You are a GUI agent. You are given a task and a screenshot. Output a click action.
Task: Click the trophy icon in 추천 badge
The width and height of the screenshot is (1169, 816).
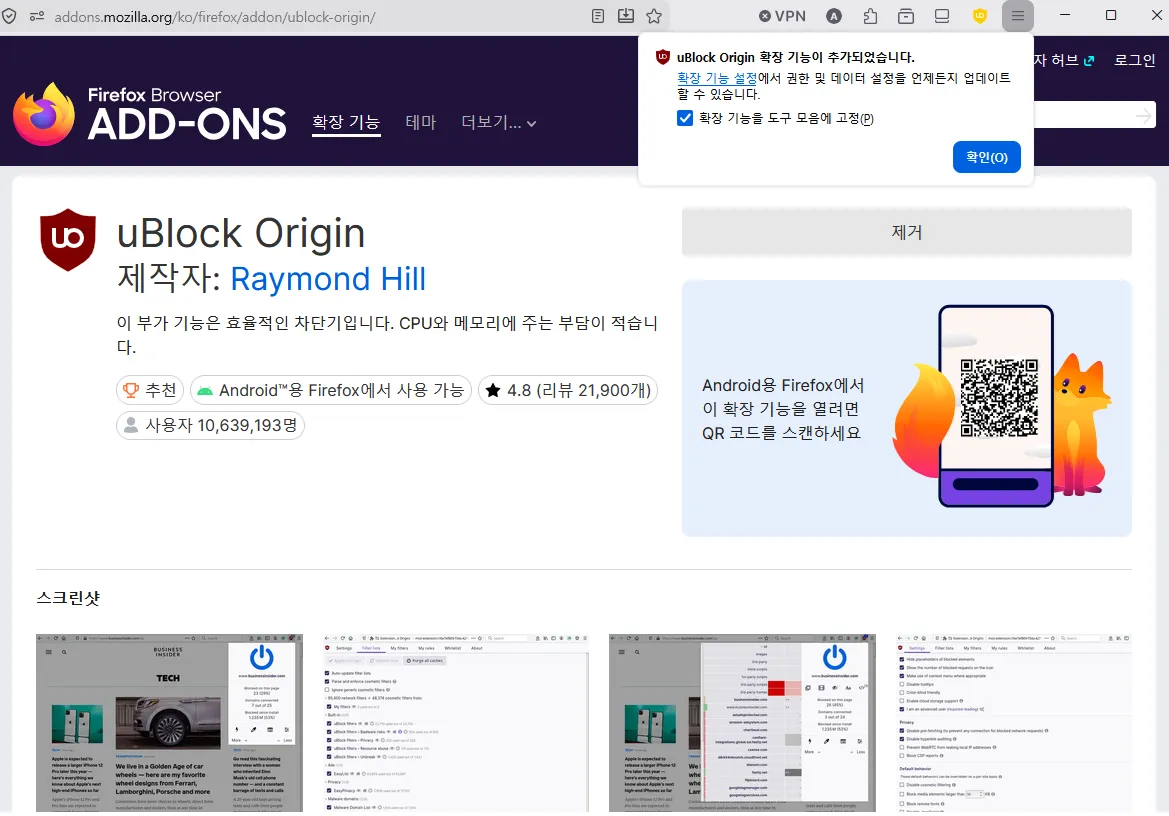click(130, 390)
